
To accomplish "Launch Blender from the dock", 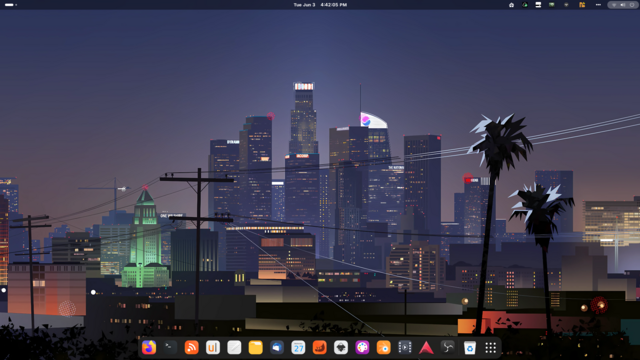I will point(384,347).
